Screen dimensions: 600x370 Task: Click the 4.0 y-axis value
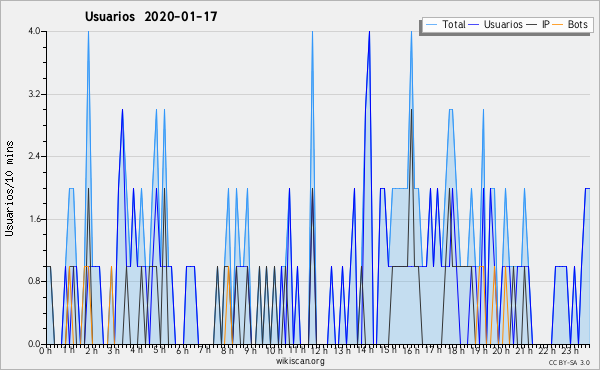(34, 31)
